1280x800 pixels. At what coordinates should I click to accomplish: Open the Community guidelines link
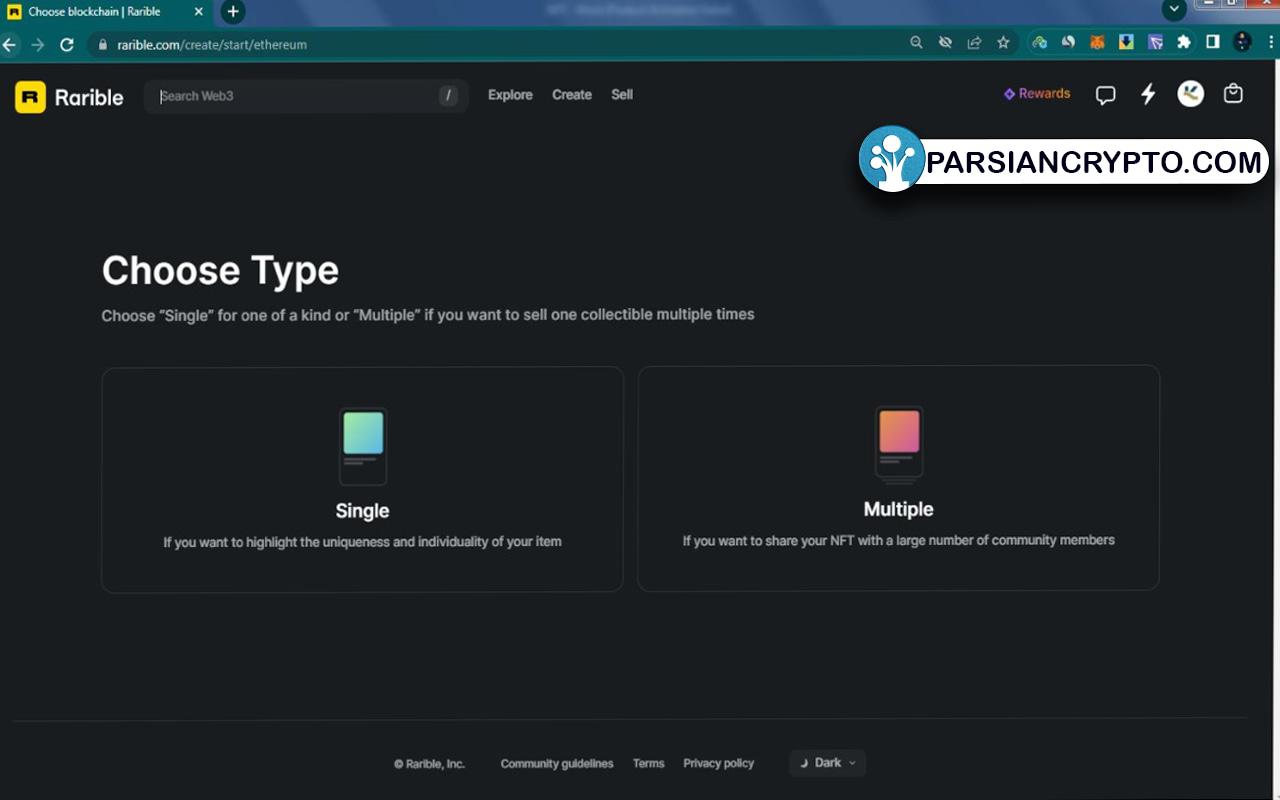[557, 763]
